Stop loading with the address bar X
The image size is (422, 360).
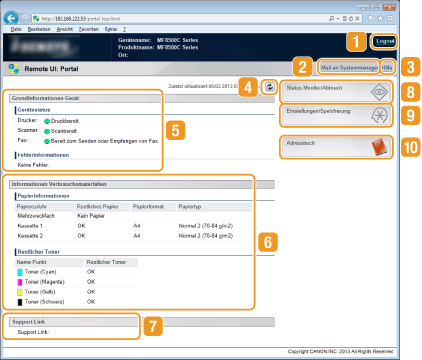tap(357, 18)
